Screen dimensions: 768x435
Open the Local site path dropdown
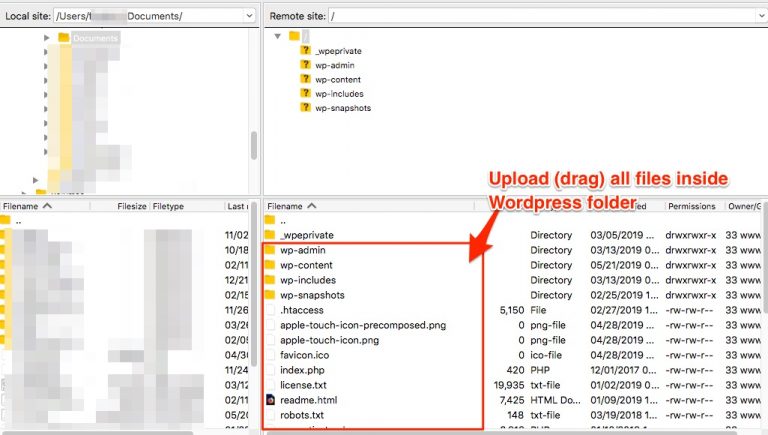click(249, 16)
